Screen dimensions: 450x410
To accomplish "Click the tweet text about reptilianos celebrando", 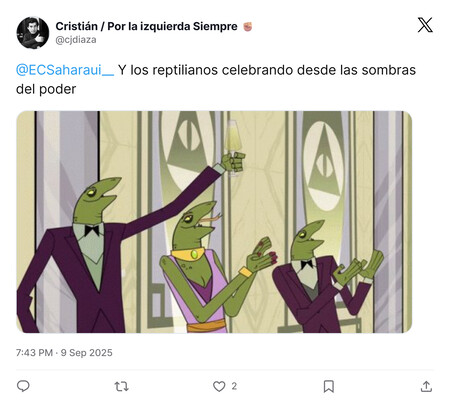I will point(216,79).
